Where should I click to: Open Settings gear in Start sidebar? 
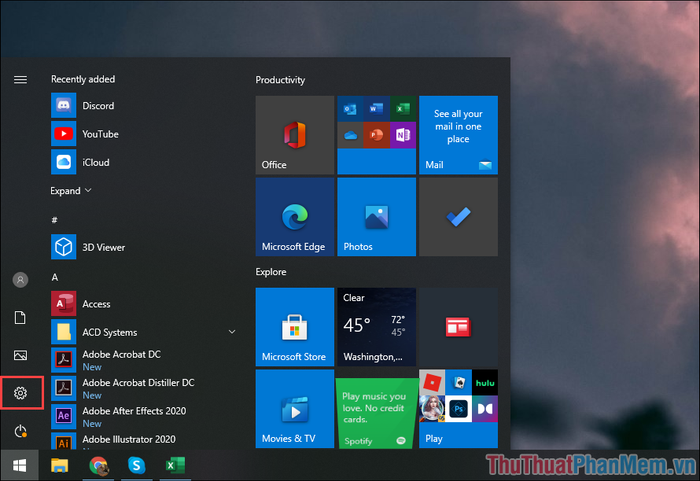pos(20,393)
